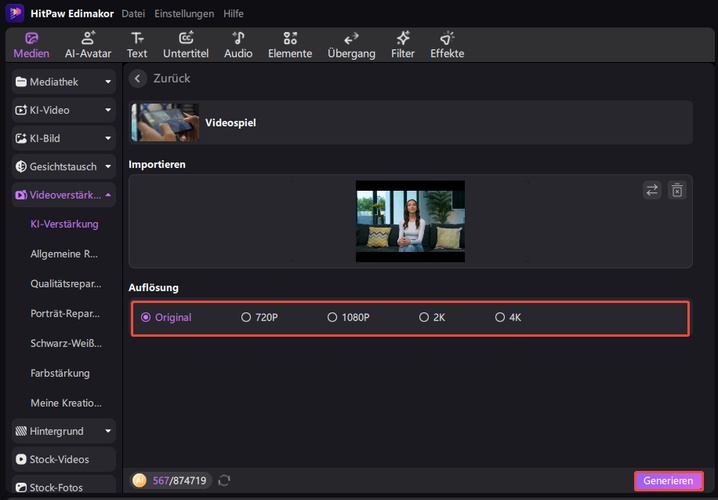Open the Medien tab icon
Screen dimensions: 718x500
point(31,38)
